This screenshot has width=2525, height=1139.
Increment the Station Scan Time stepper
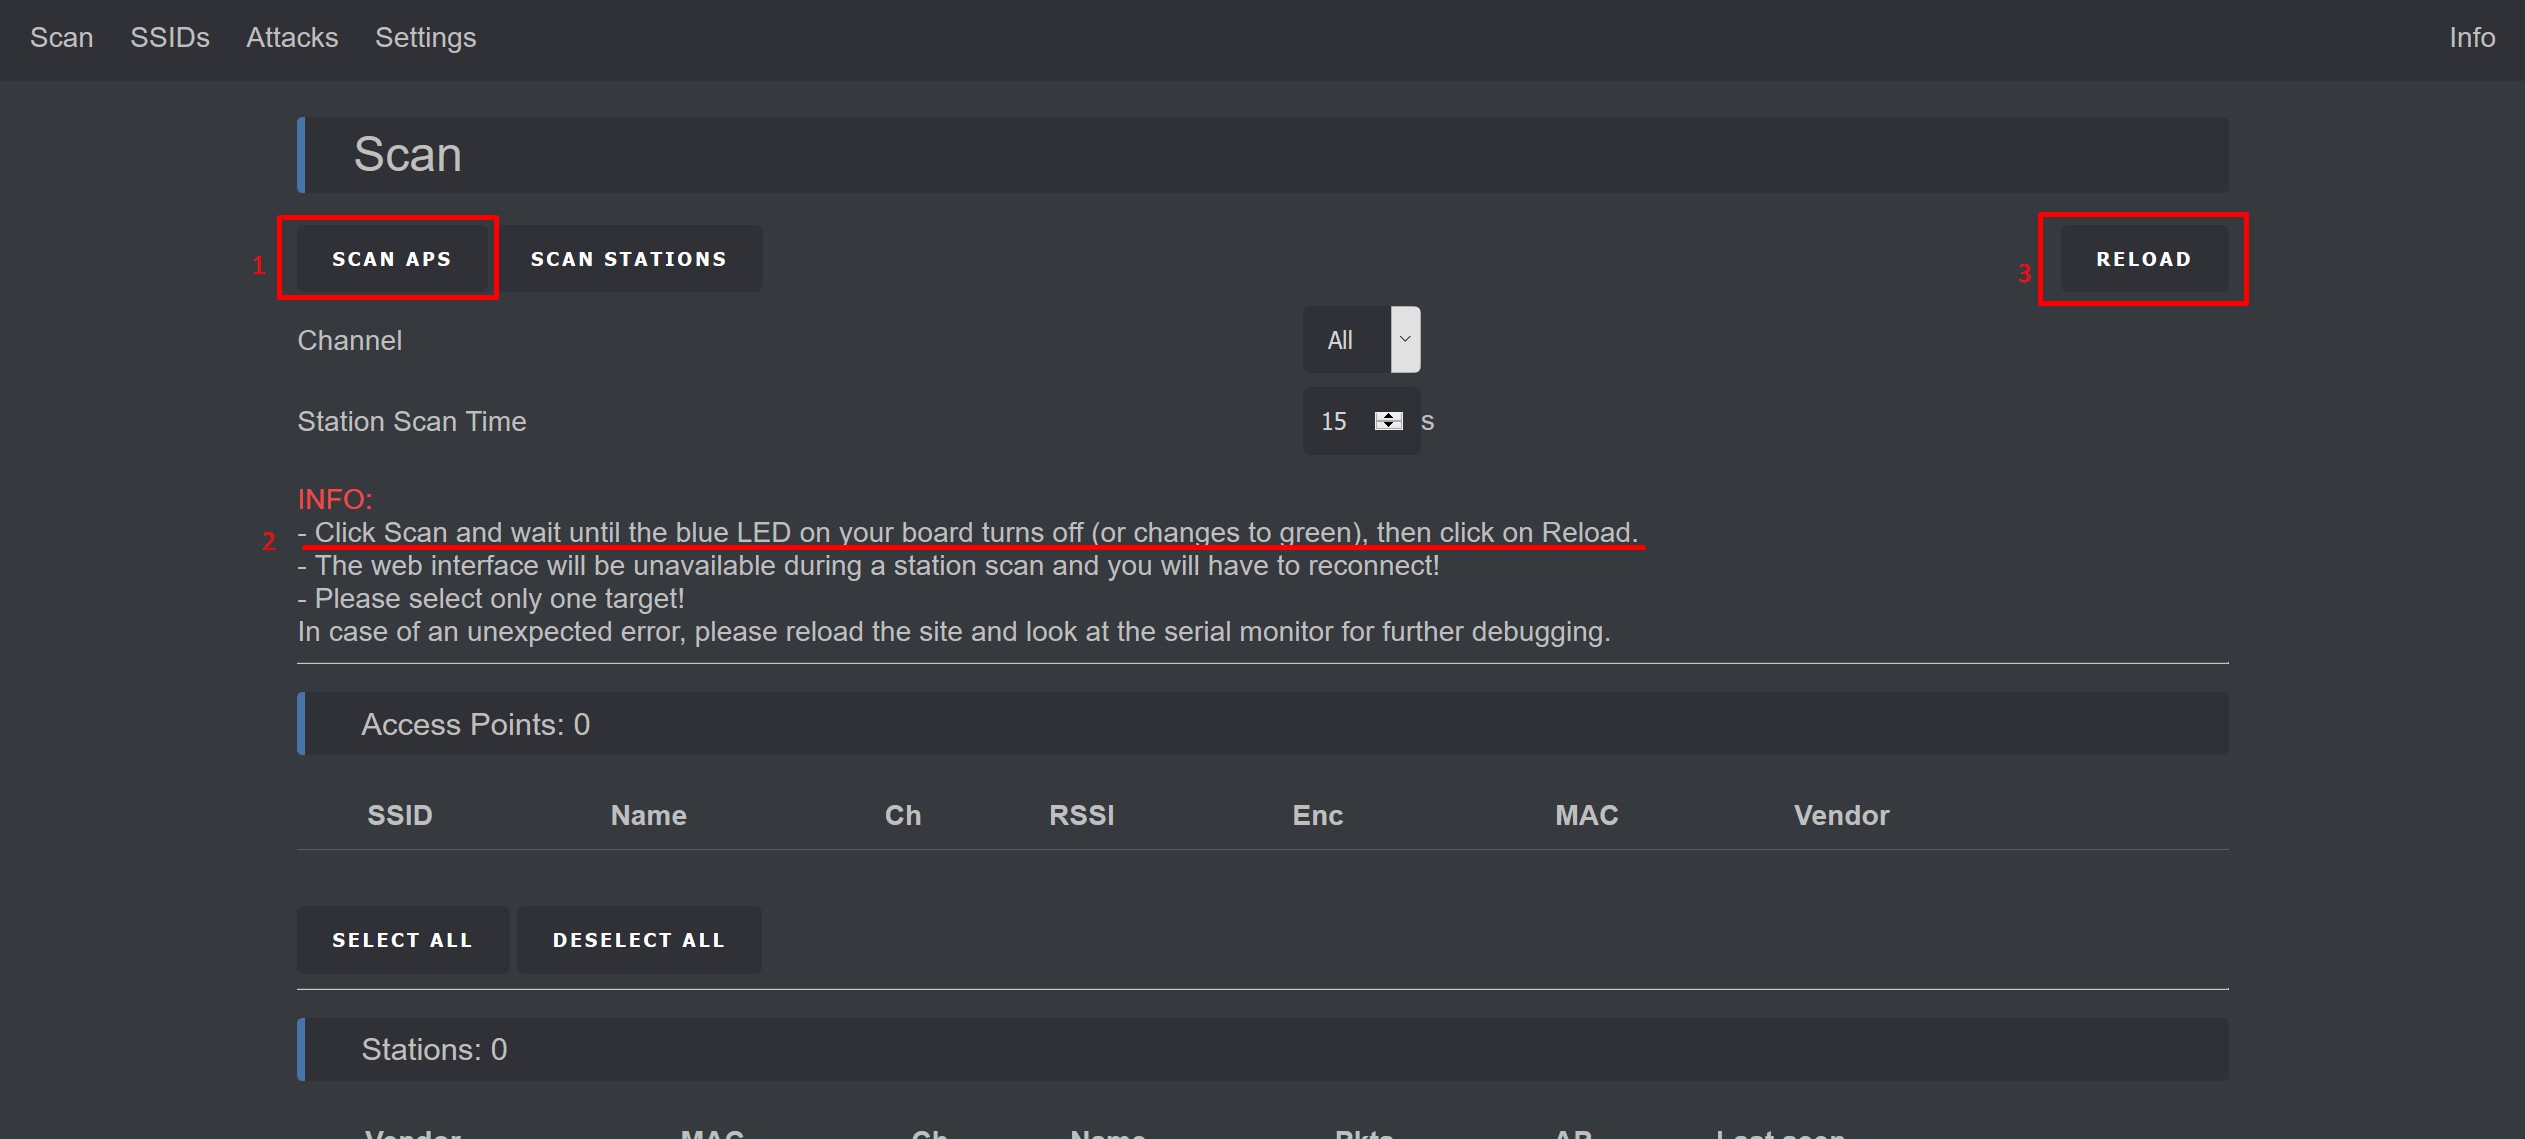(1386, 416)
